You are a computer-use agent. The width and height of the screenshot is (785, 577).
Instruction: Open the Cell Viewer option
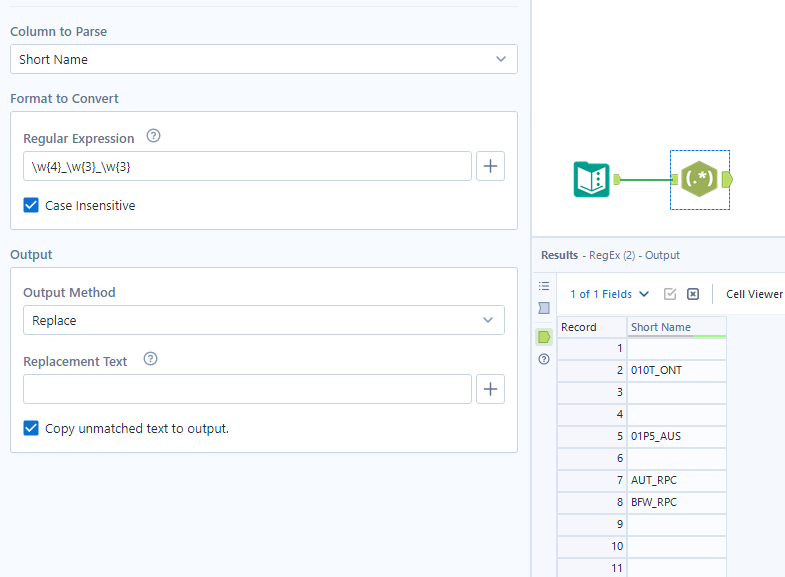(x=754, y=294)
